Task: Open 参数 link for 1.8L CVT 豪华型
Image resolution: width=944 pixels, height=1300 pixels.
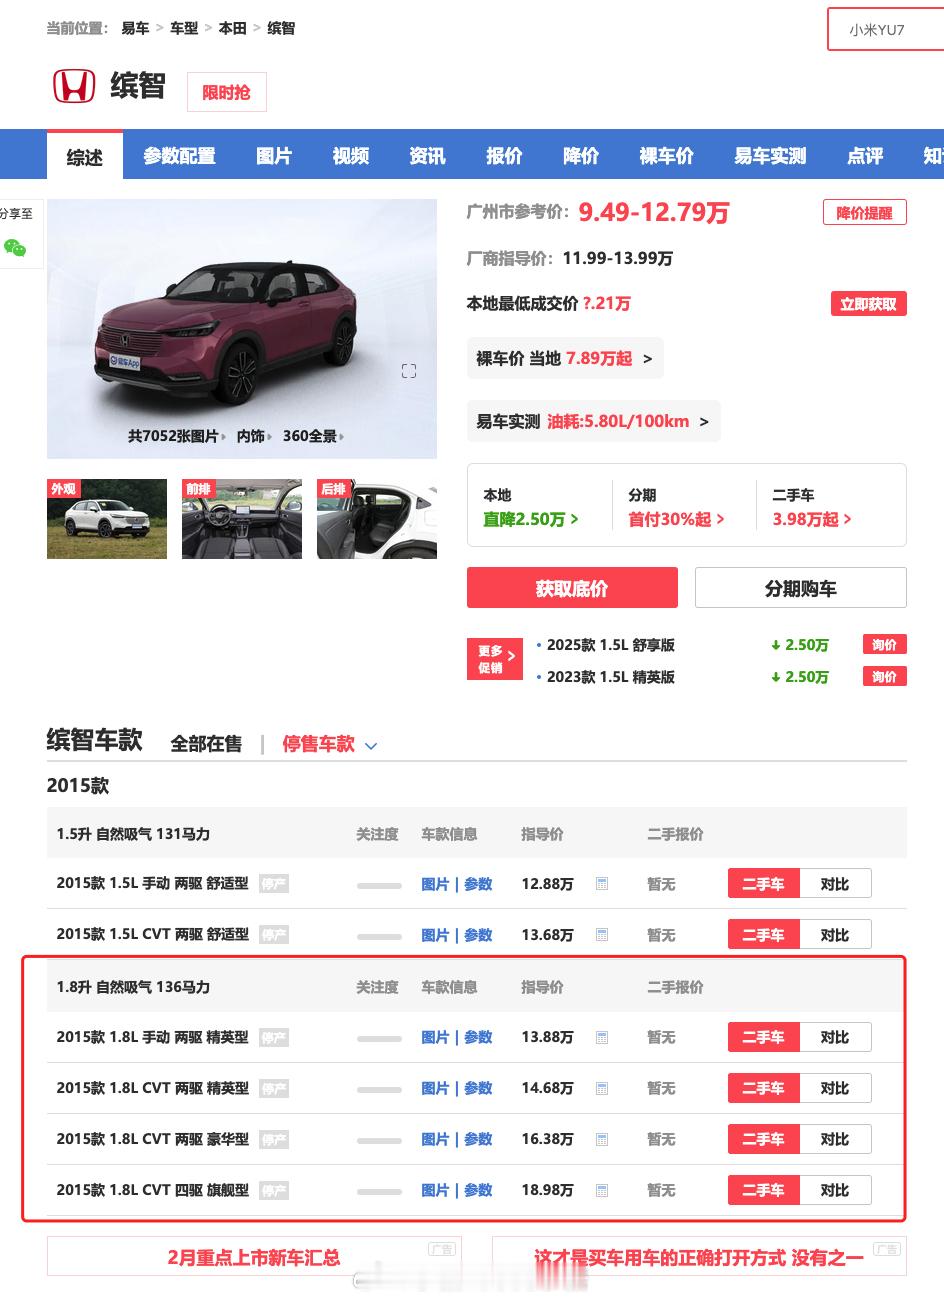Action: coord(478,1140)
